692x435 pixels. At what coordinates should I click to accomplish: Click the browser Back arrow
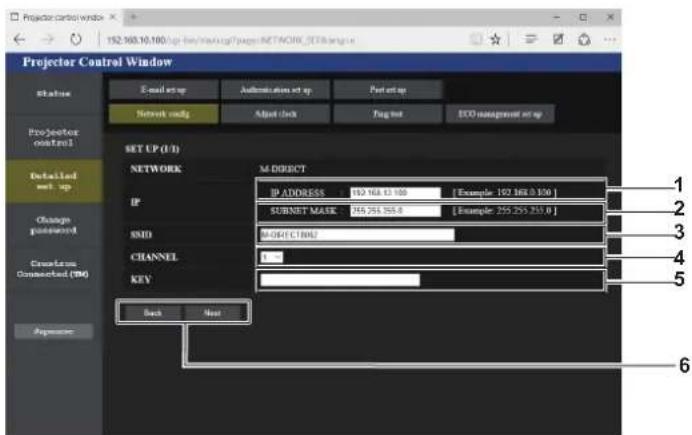pos(19,40)
